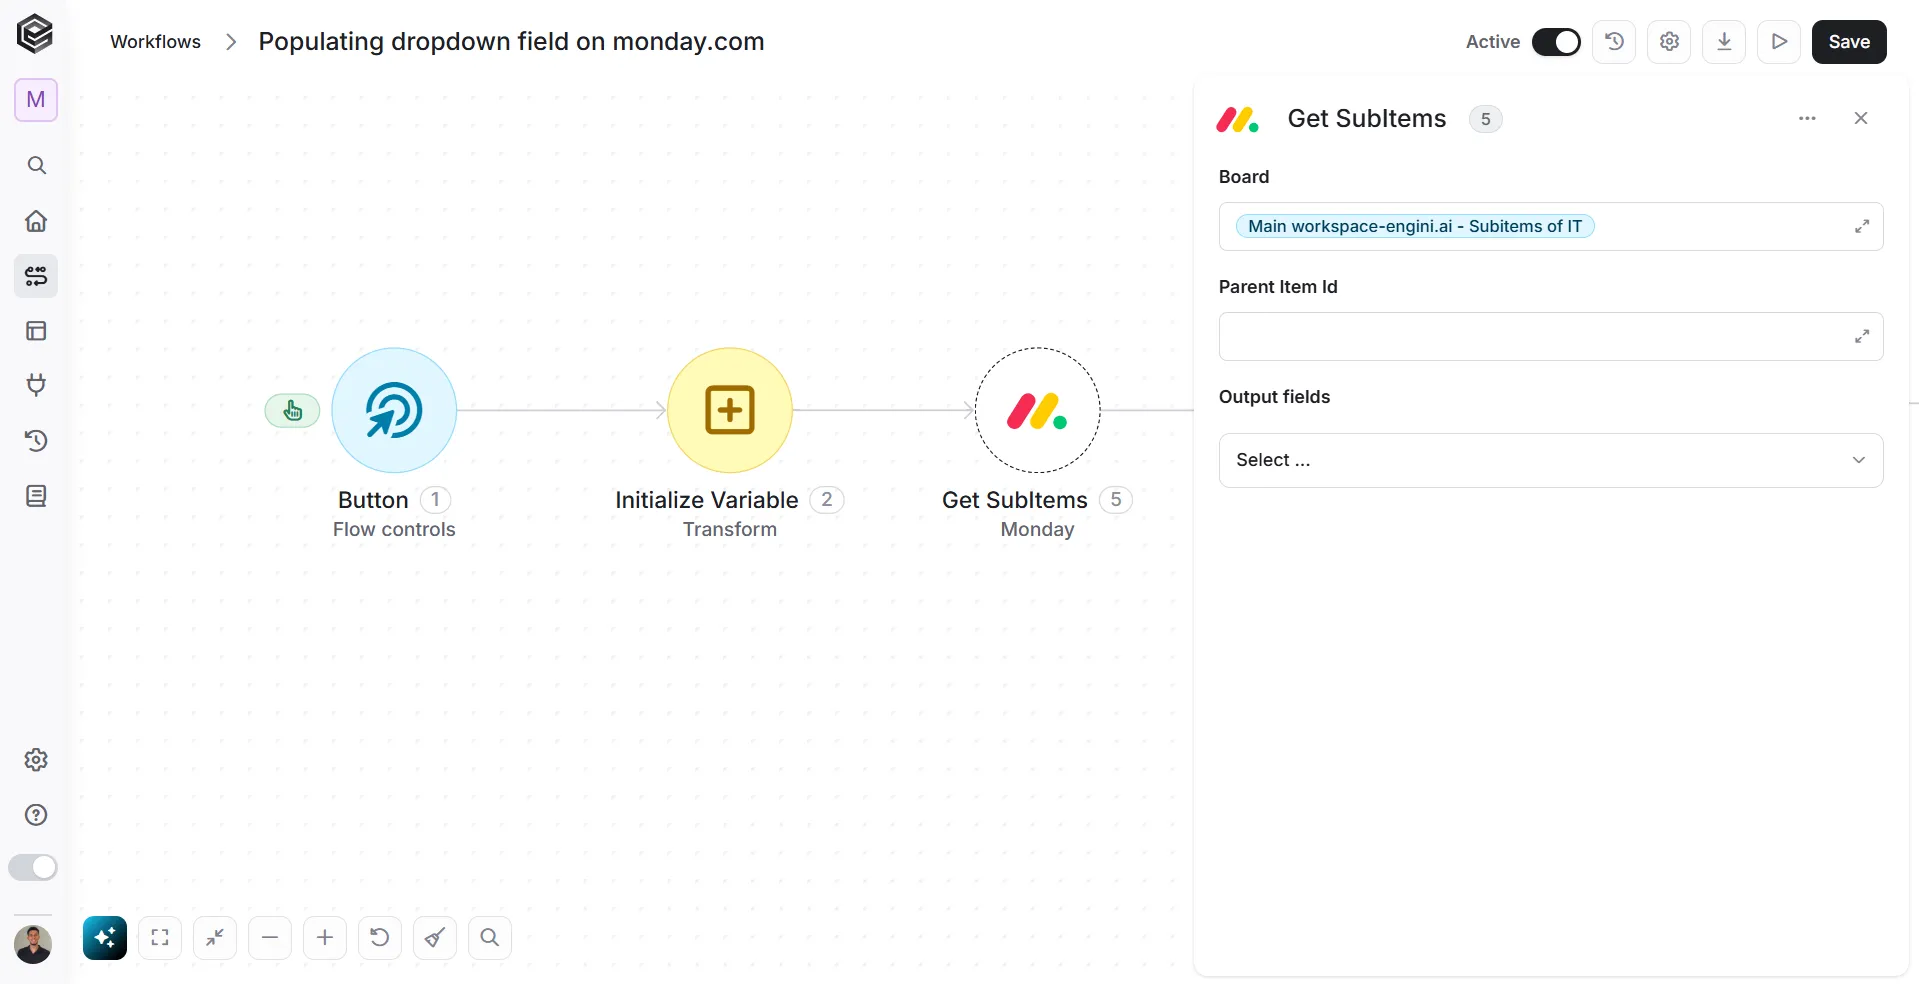Viewport: 1919px width, 984px height.
Task: Click the download workflow icon
Action: pyautogui.click(x=1724, y=42)
